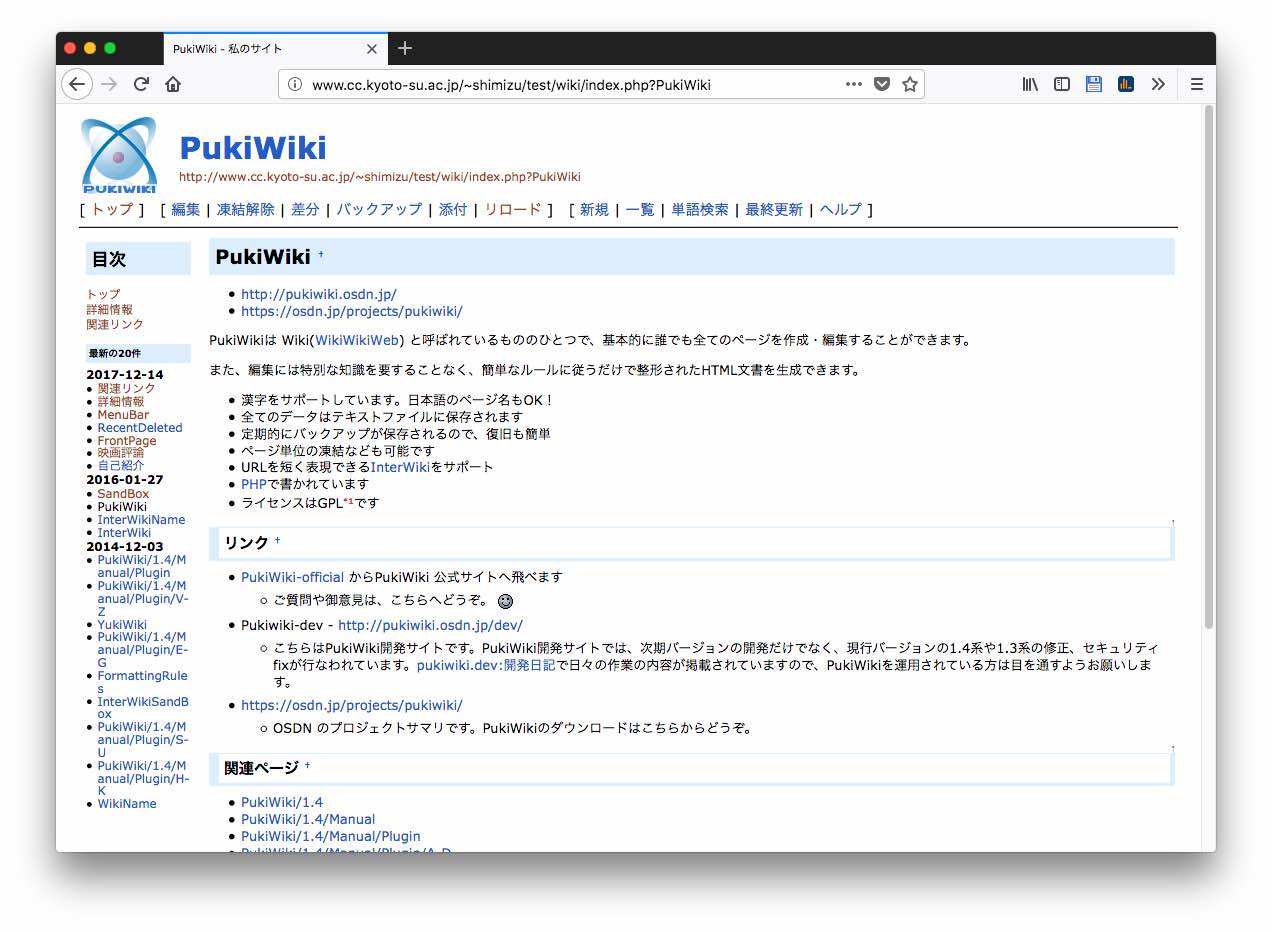
Task: Open the WikiWikiWeb link
Action: [357, 339]
